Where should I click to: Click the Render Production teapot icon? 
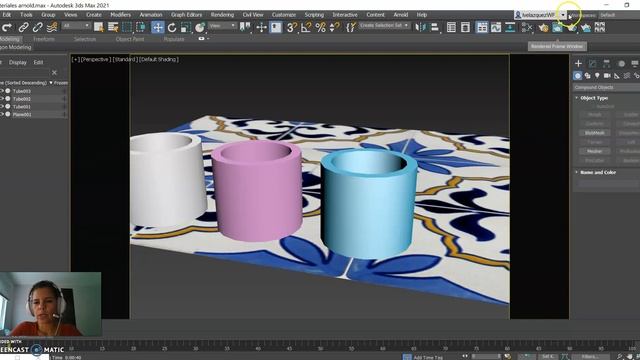click(572, 28)
